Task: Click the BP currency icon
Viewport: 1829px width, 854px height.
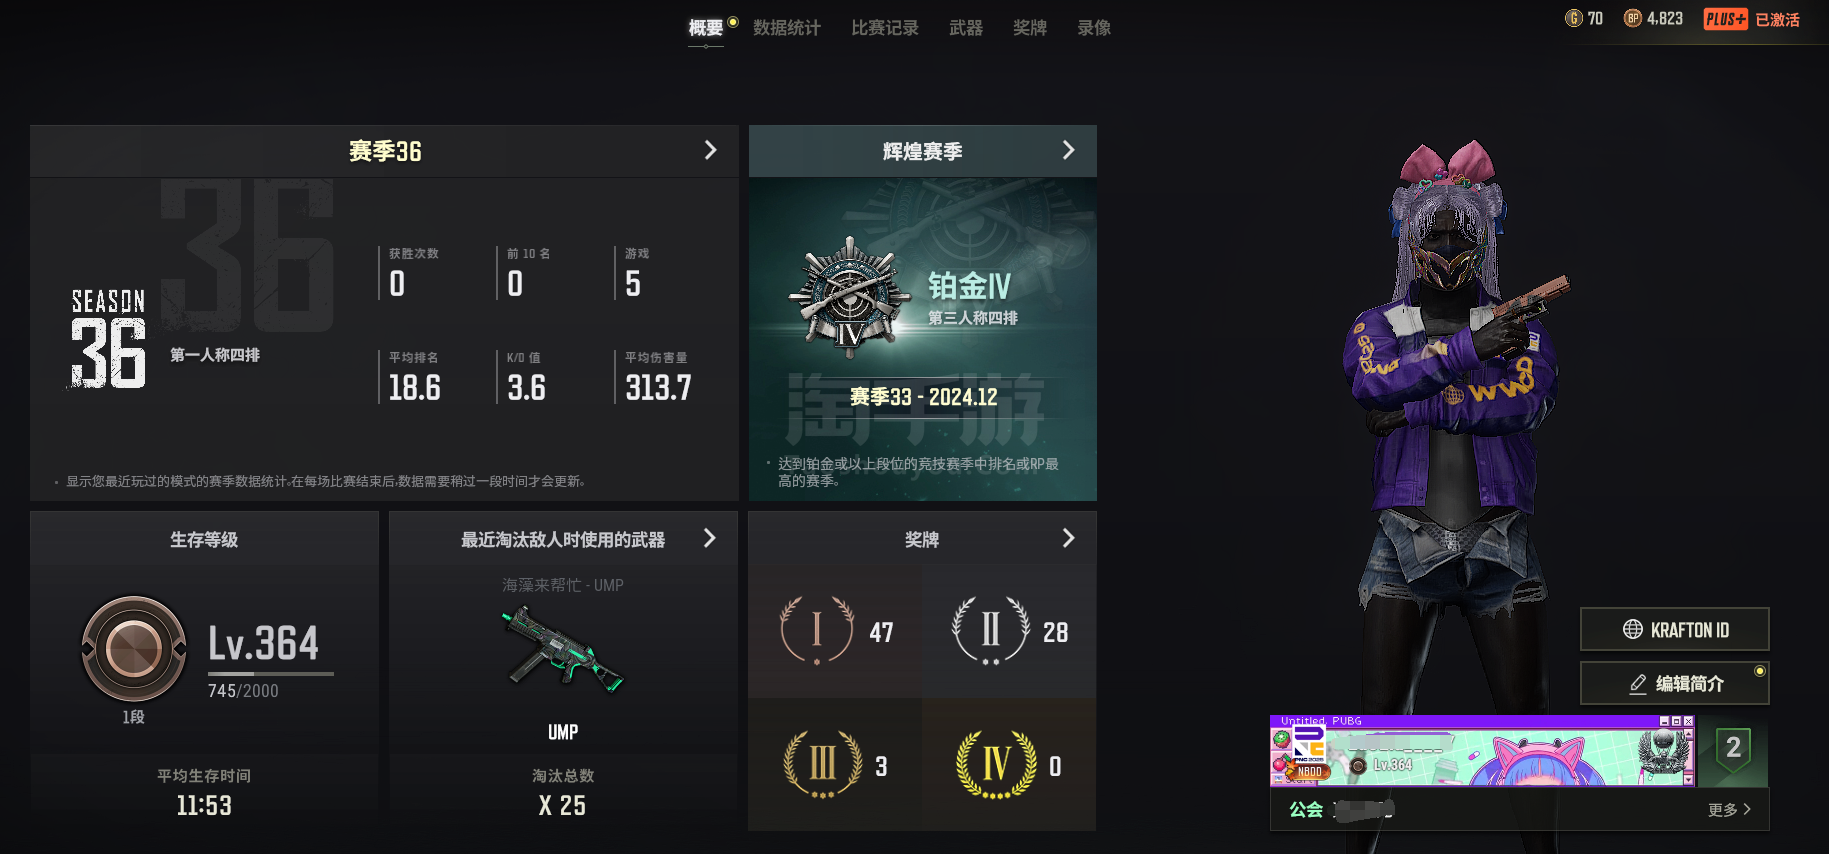Action: [1633, 18]
